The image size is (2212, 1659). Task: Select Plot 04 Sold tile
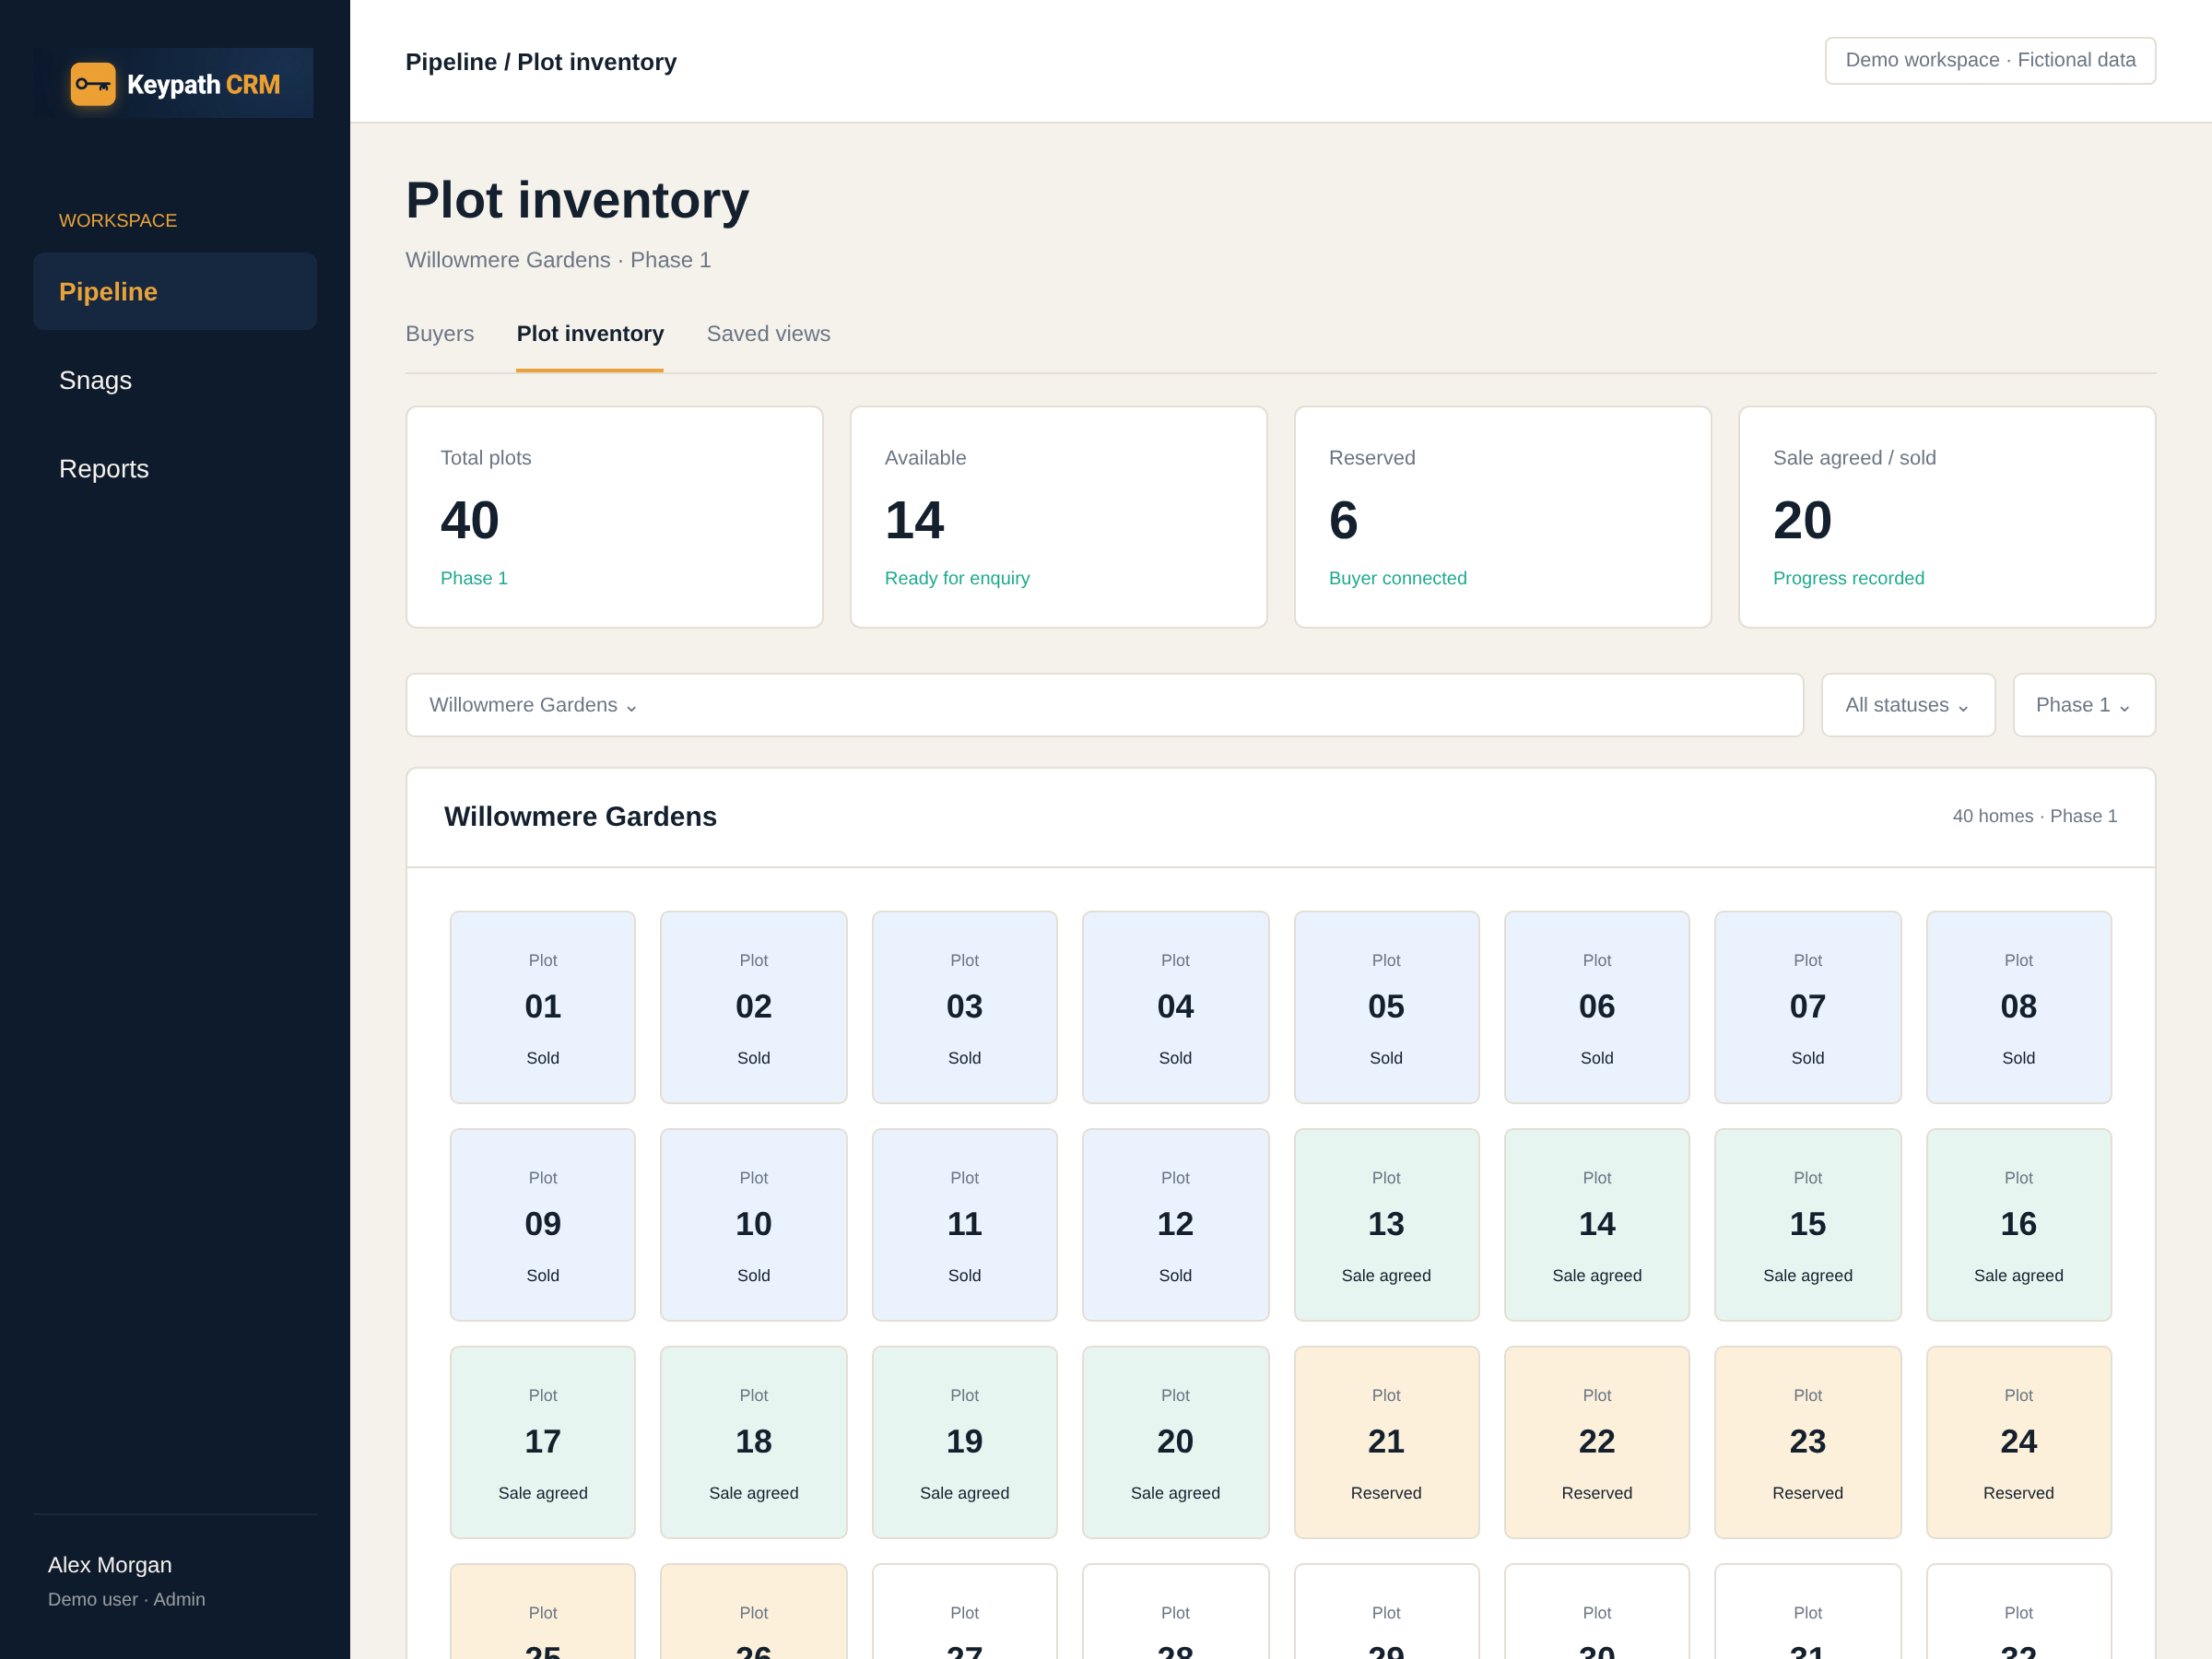1175,1007
